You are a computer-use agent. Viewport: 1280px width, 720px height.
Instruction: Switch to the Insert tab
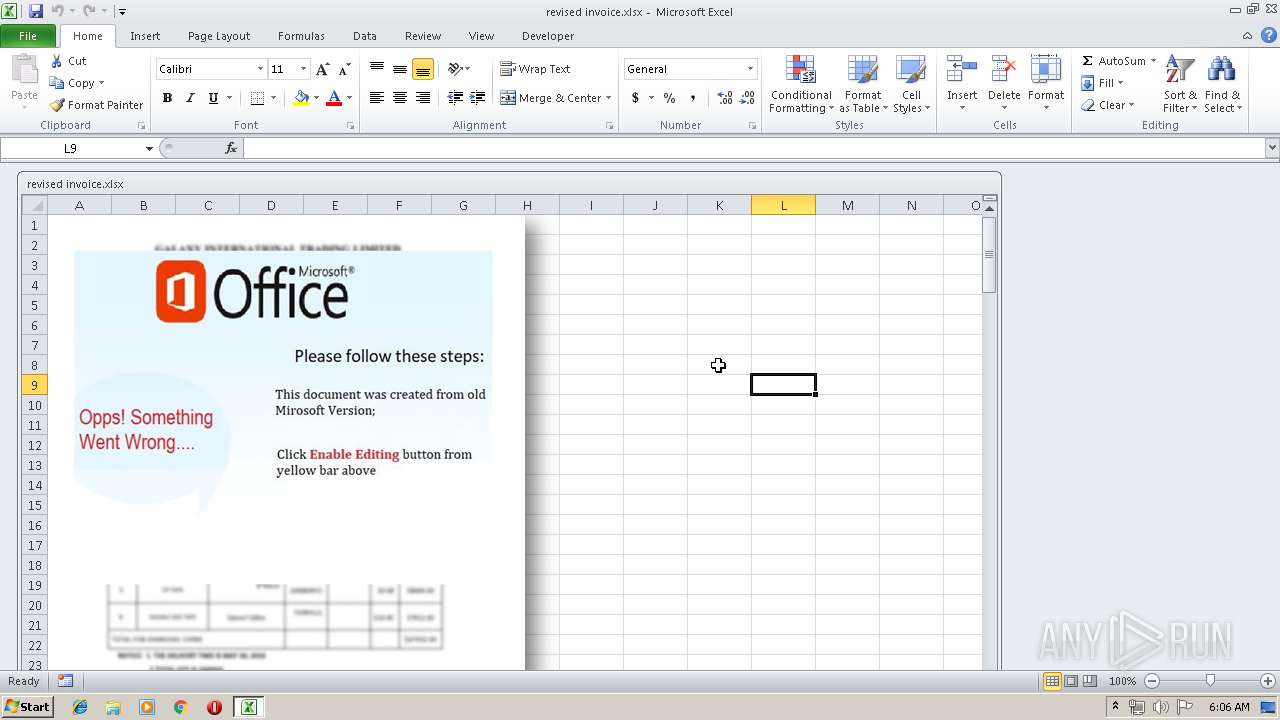[145, 36]
